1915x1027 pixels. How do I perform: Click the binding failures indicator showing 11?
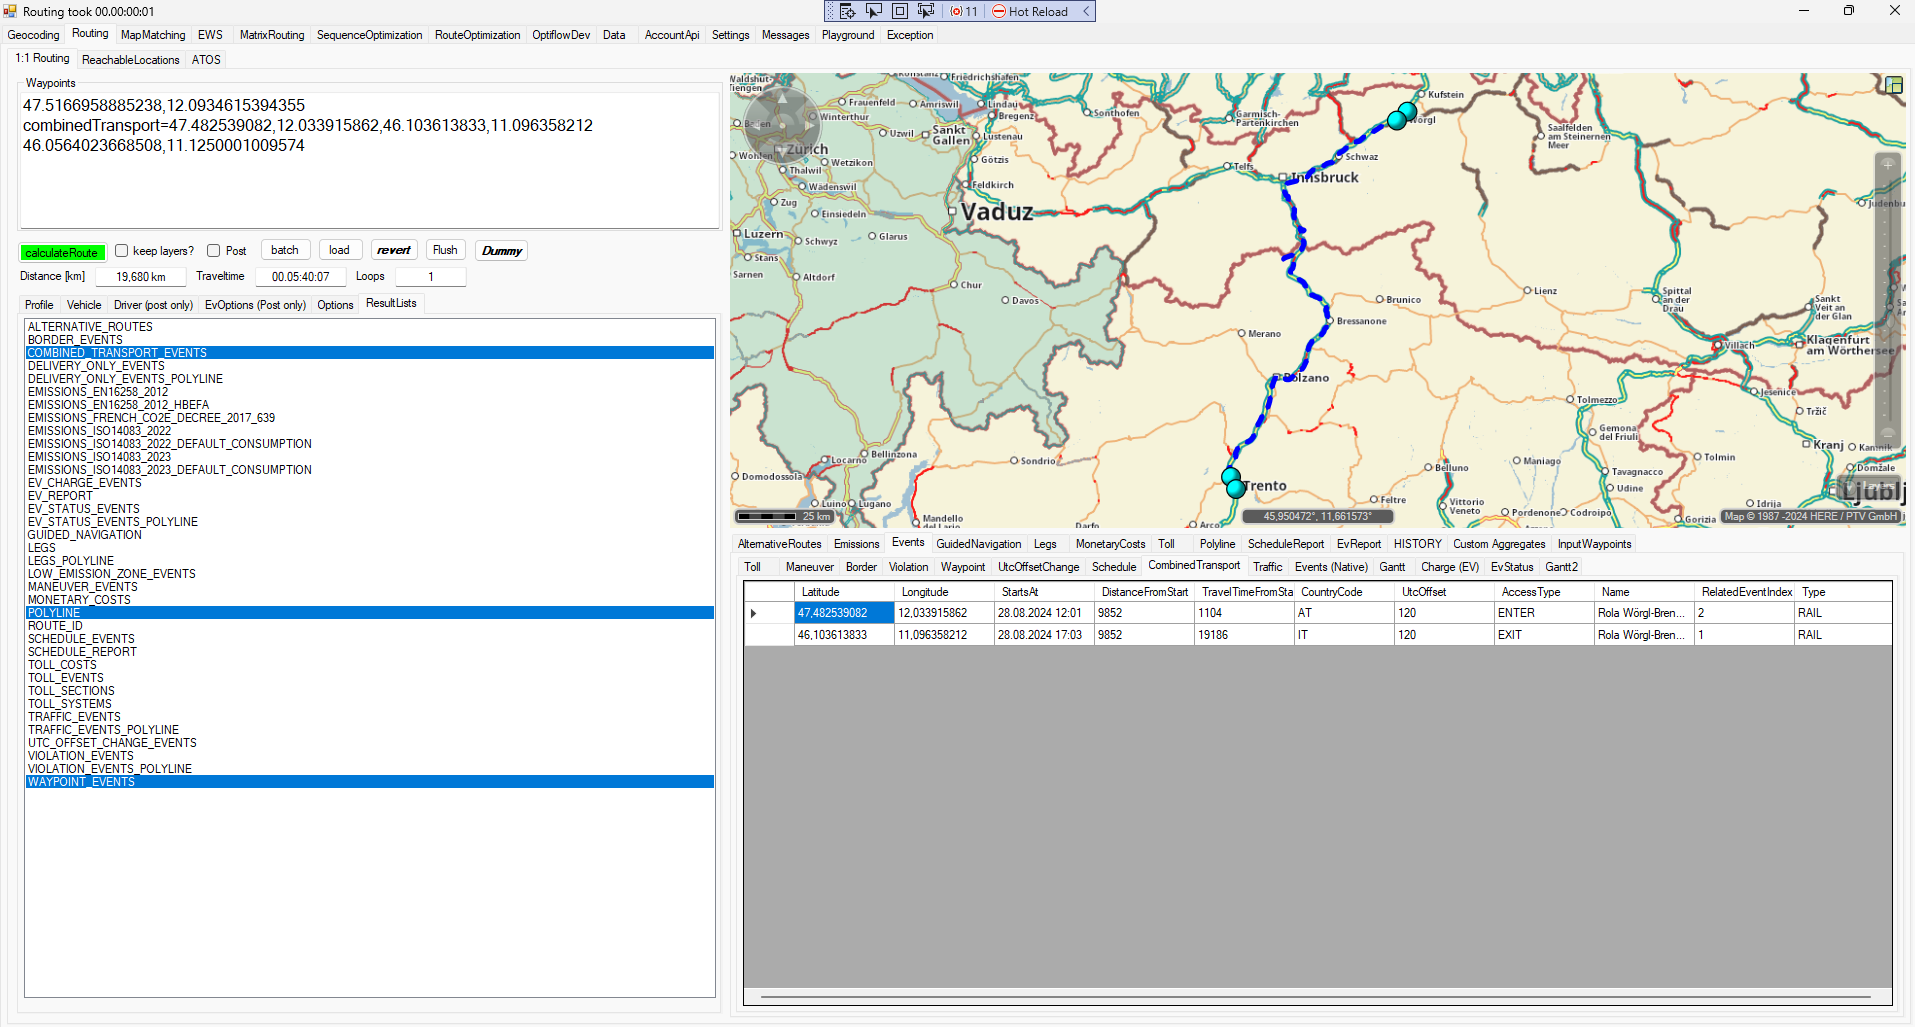point(964,11)
